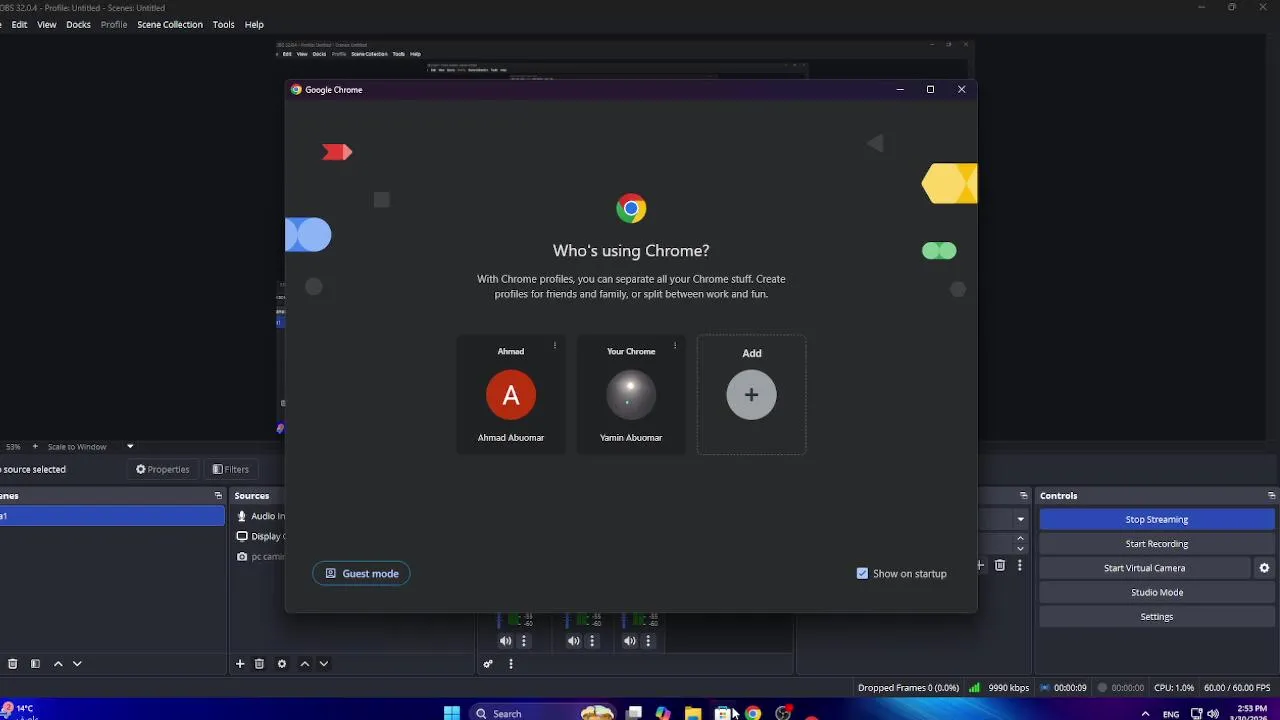Viewport: 1280px width, 720px height.
Task: Open the Scene Collection menu
Action: tap(170, 25)
